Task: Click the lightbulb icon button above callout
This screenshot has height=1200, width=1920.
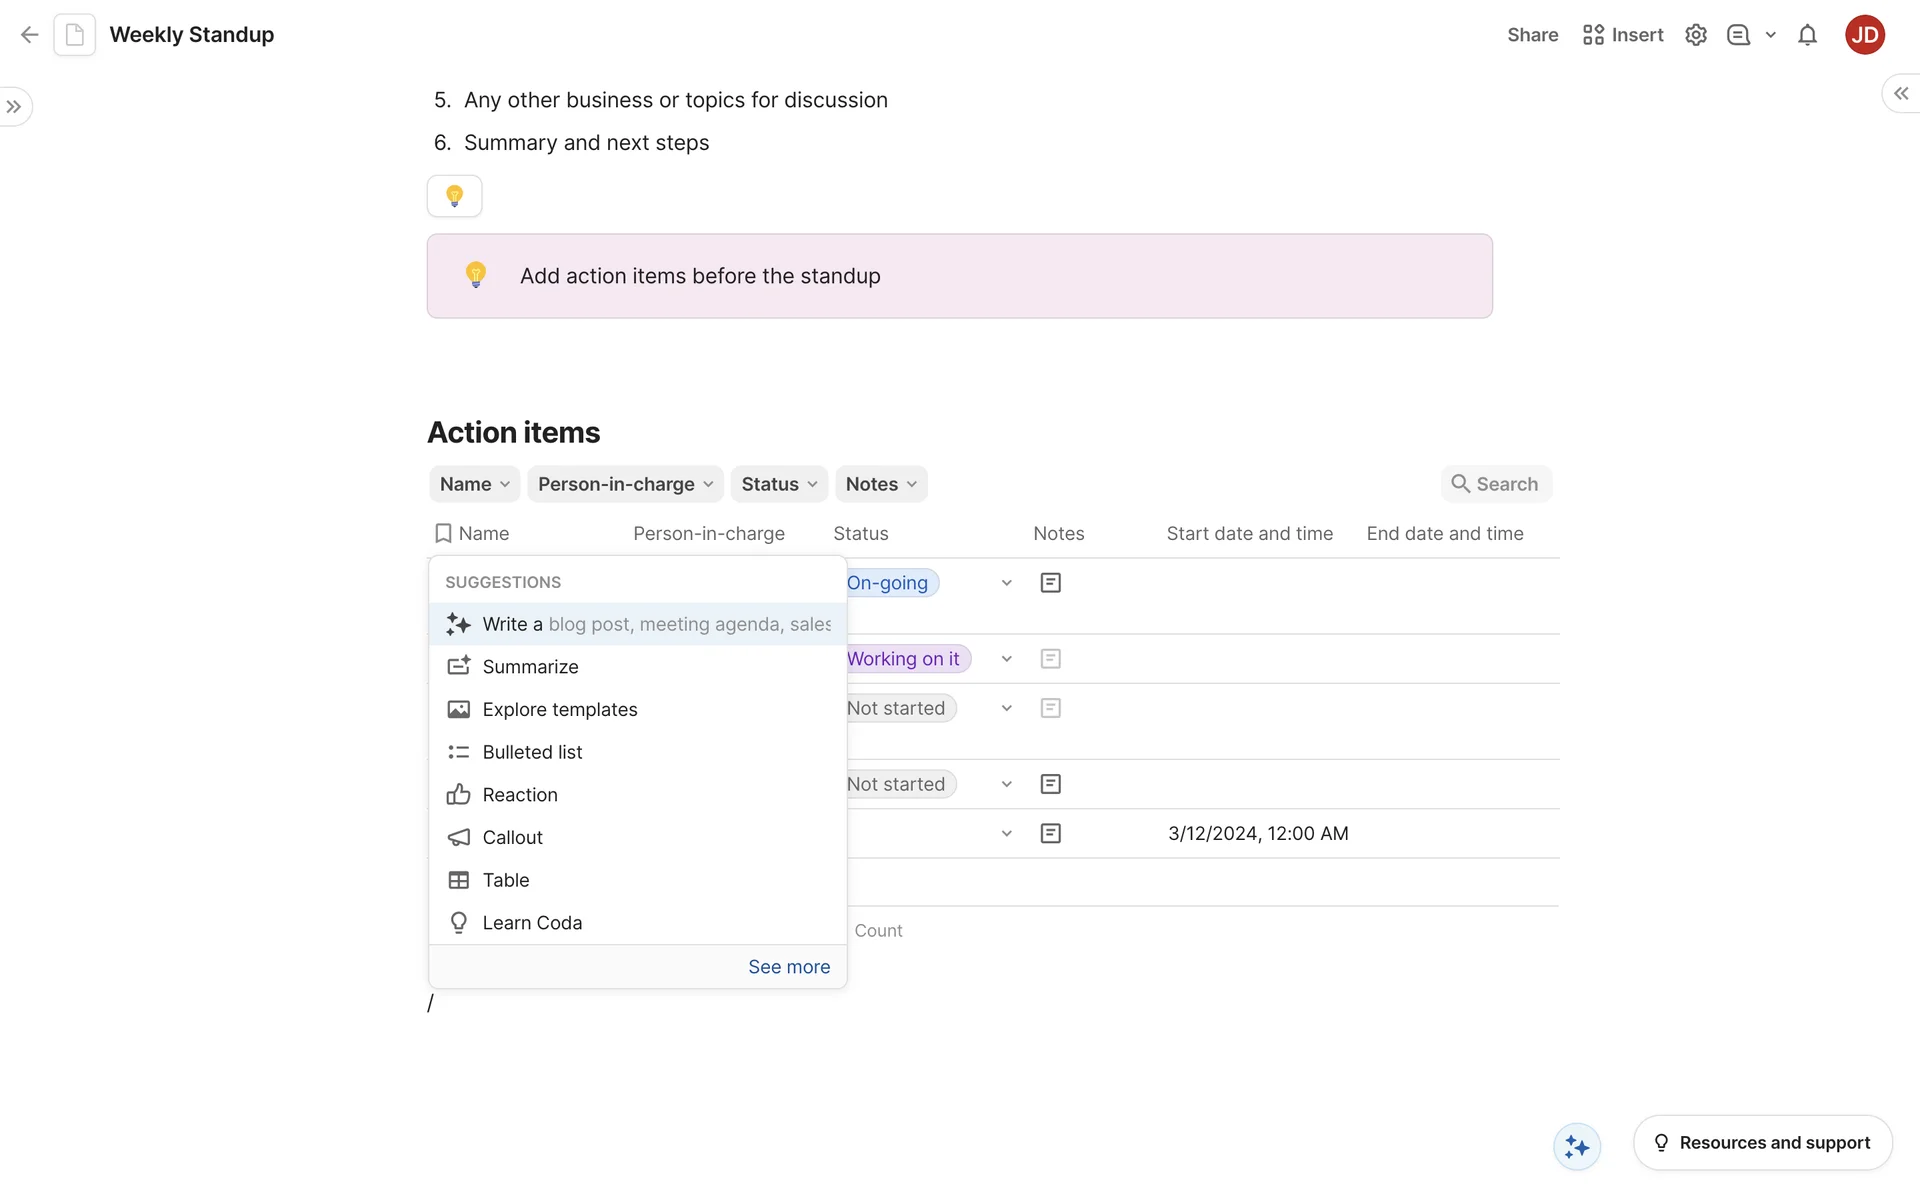Action: coord(454,196)
